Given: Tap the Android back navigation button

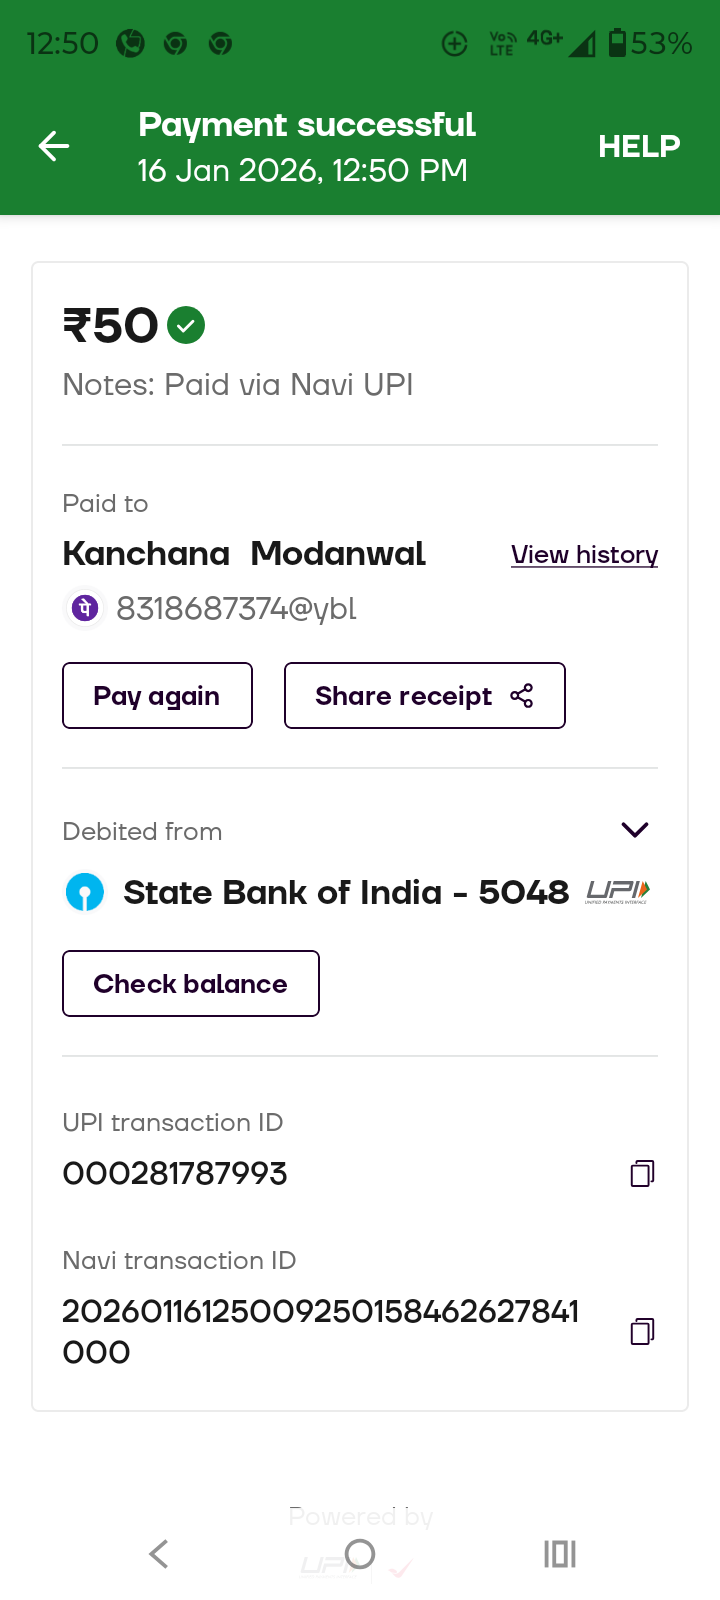Looking at the screenshot, I should click(158, 1554).
